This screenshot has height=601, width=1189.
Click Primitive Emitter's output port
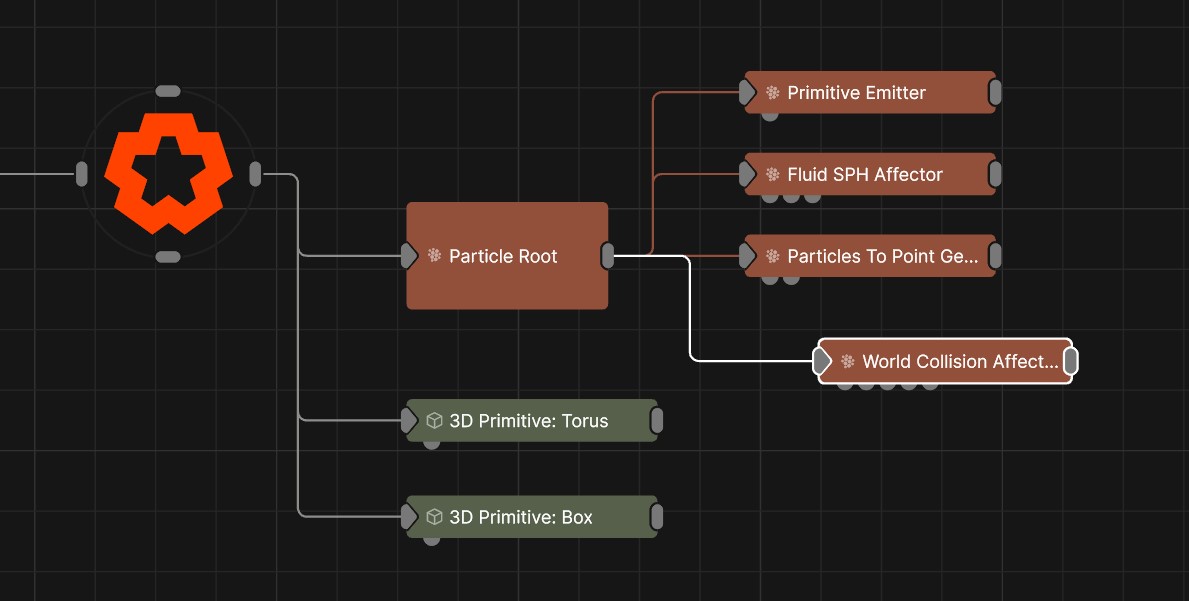point(995,92)
